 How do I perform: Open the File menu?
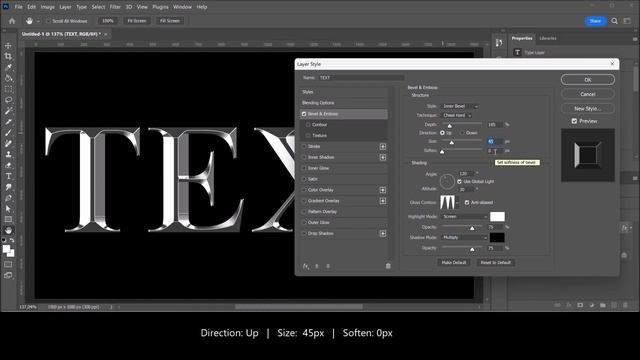click(x=18, y=7)
